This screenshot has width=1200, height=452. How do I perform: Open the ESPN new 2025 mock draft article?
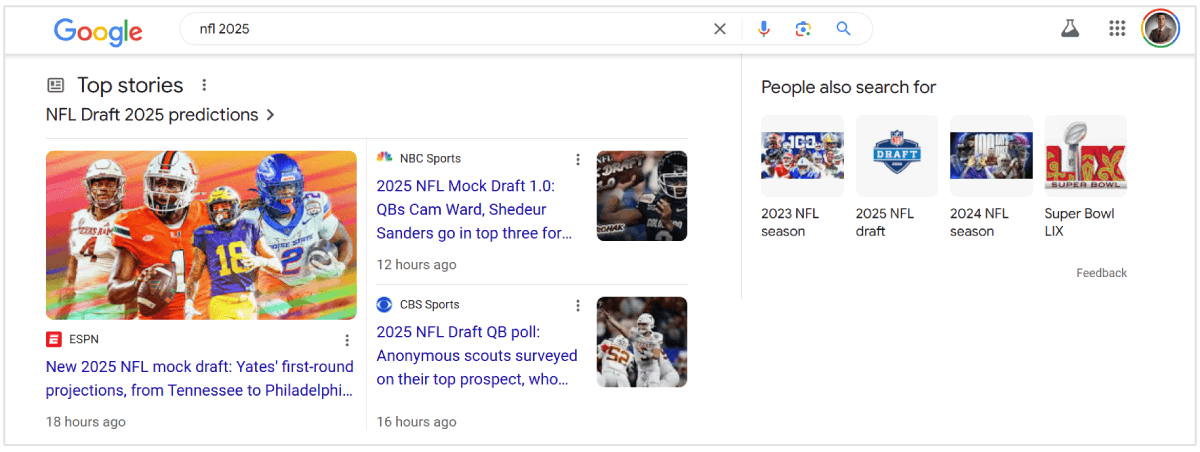click(200, 378)
